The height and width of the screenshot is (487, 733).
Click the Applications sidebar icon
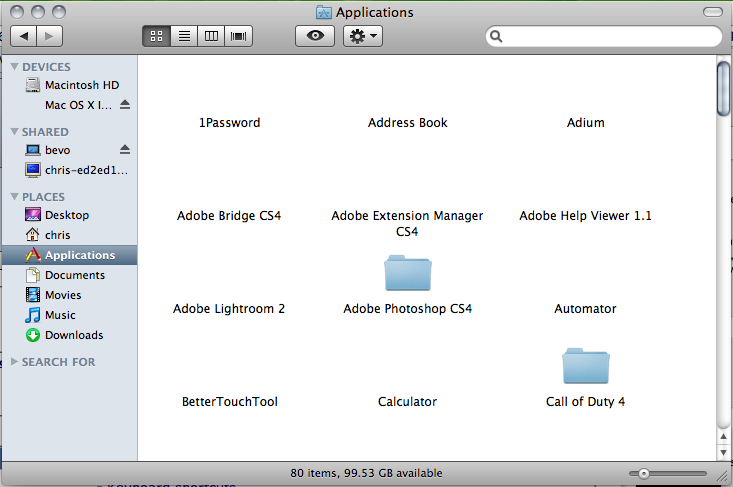tap(33, 255)
